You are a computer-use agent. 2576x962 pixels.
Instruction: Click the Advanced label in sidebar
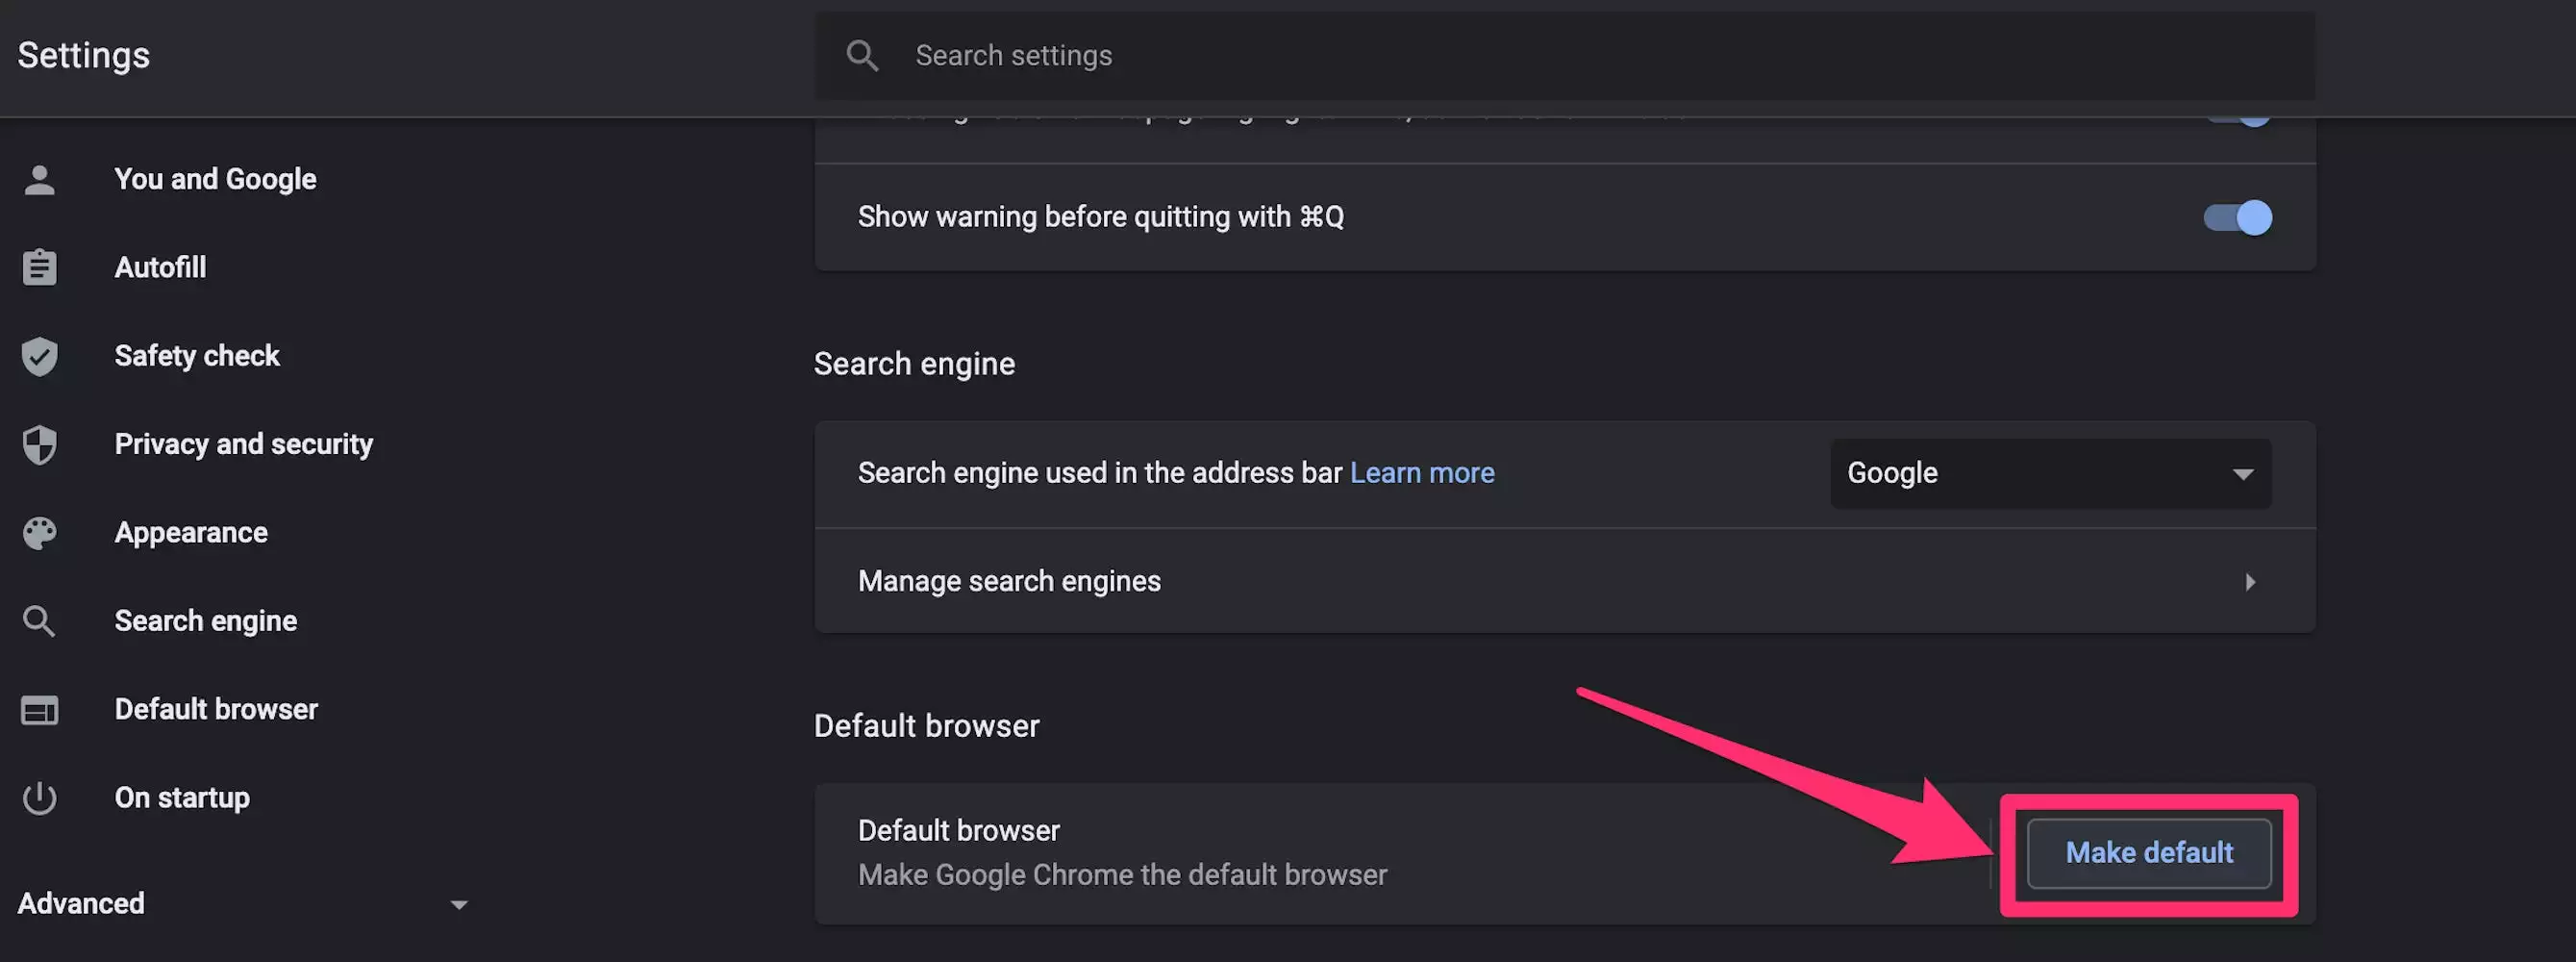click(81, 904)
